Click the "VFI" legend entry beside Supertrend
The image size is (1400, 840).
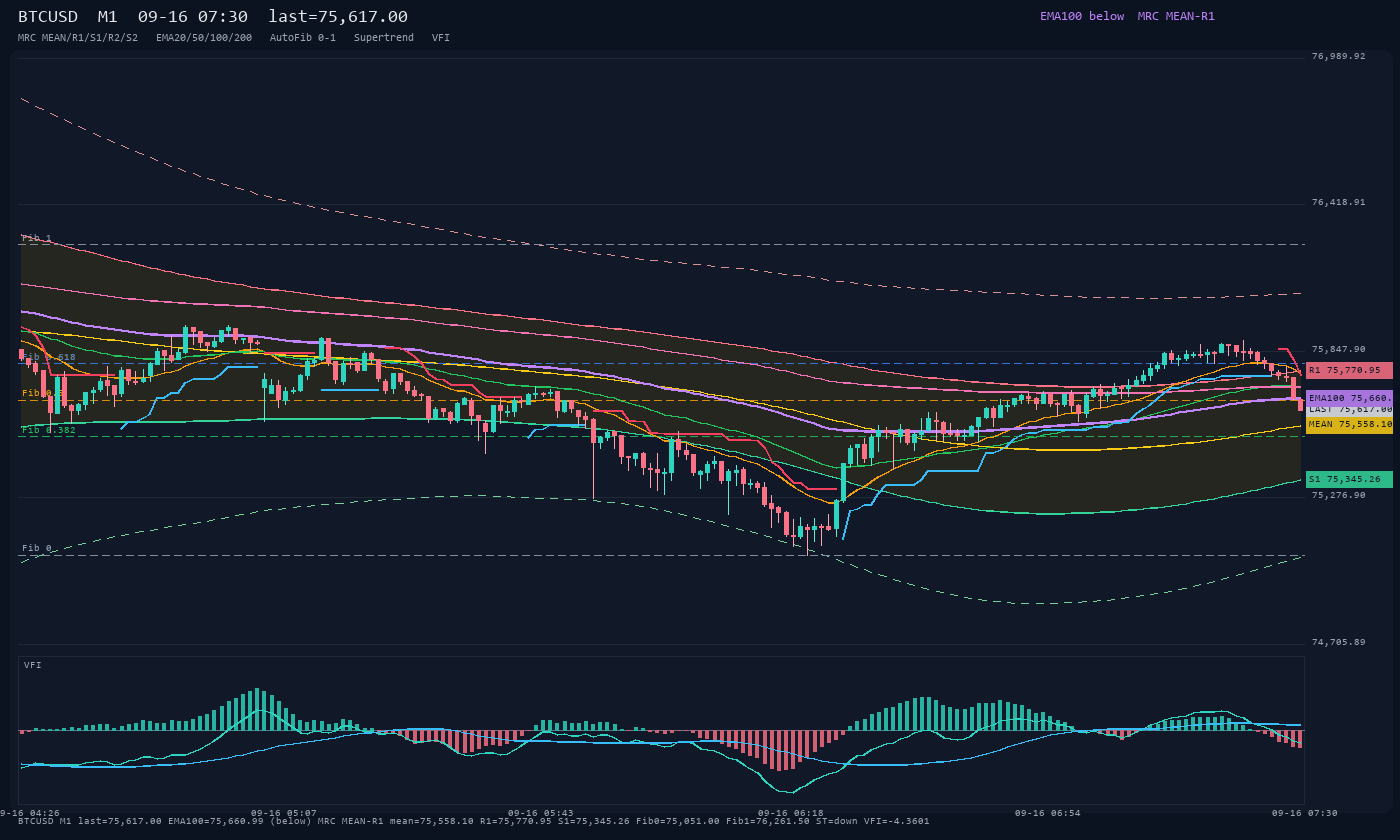pyautogui.click(x=441, y=37)
